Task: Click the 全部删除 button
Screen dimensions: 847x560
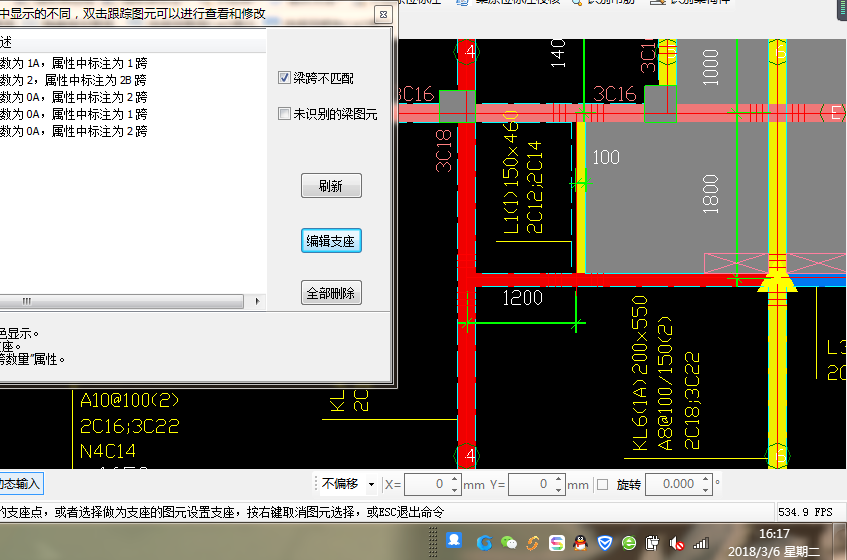Action: (331, 293)
